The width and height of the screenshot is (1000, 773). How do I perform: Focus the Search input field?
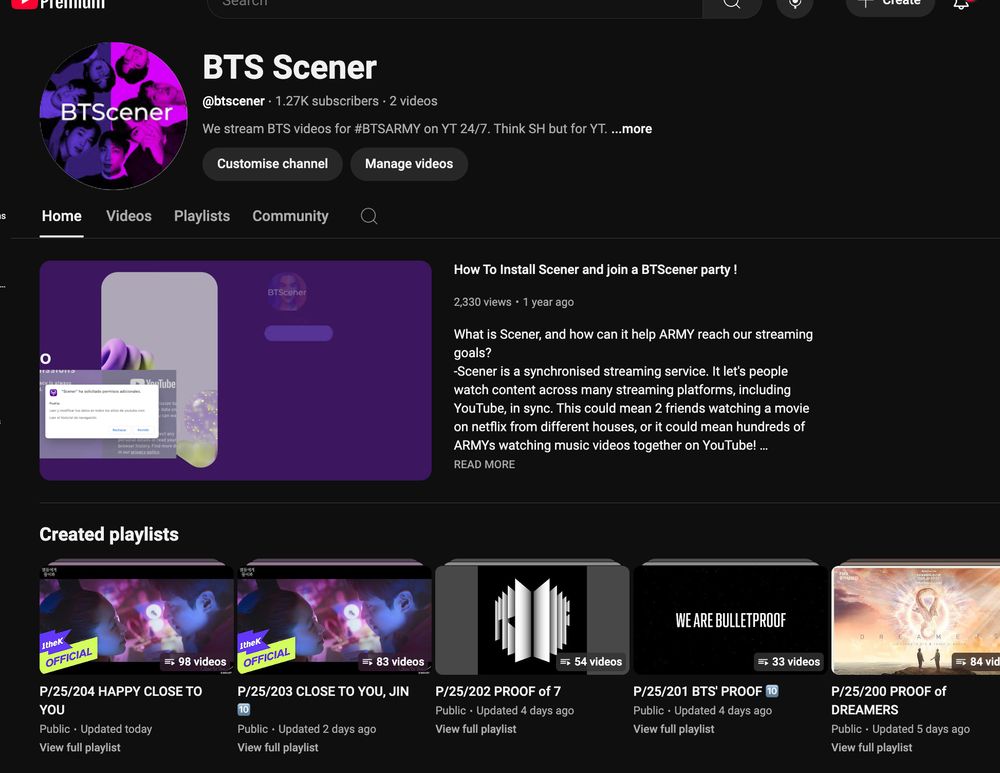pyautogui.click(x=454, y=5)
